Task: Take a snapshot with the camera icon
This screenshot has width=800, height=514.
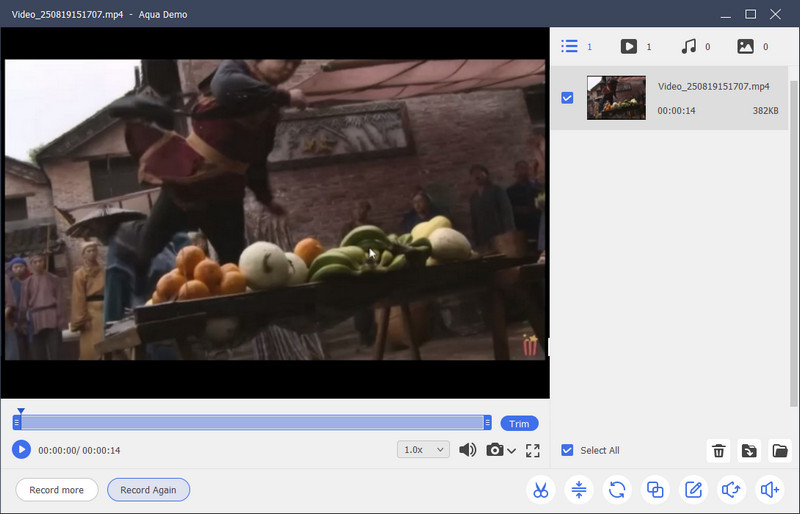Action: tap(495, 450)
